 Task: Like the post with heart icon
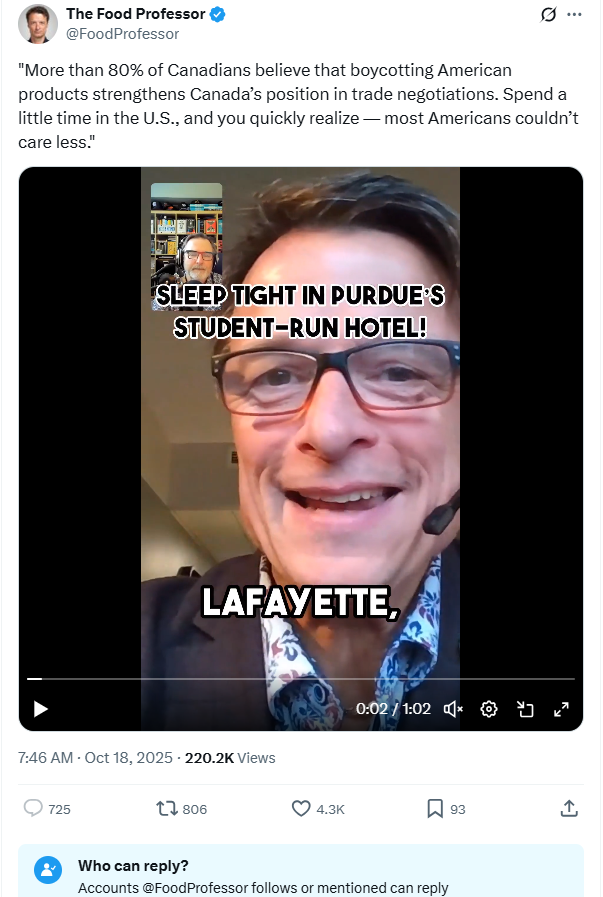click(x=301, y=808)
